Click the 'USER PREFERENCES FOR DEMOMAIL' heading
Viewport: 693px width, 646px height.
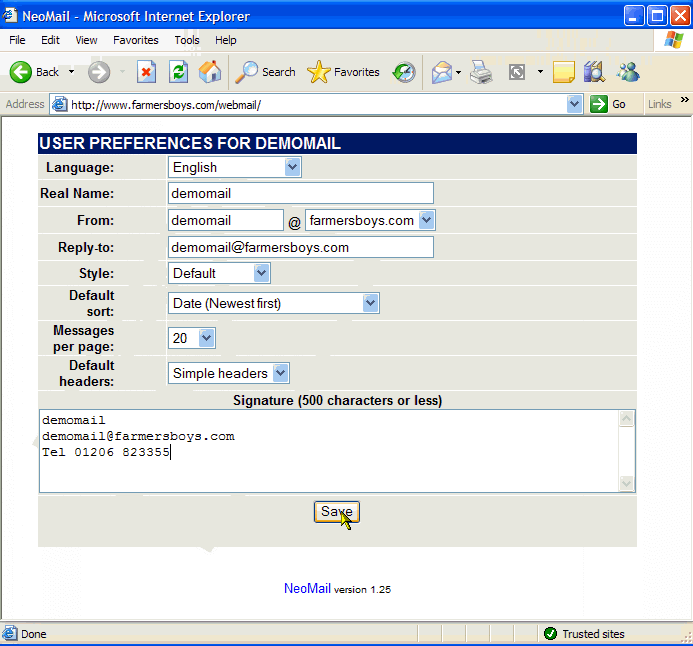(190, 143)
